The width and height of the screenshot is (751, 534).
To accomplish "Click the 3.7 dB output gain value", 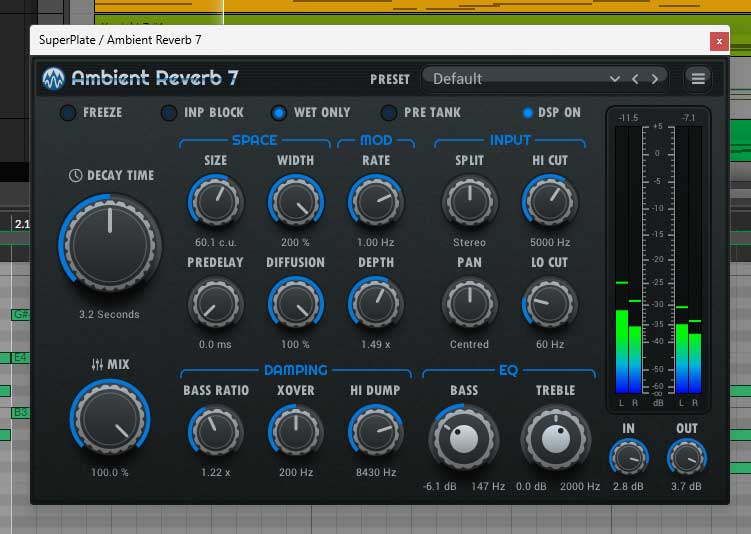I will pyautogui.click(x=686, y=487).
